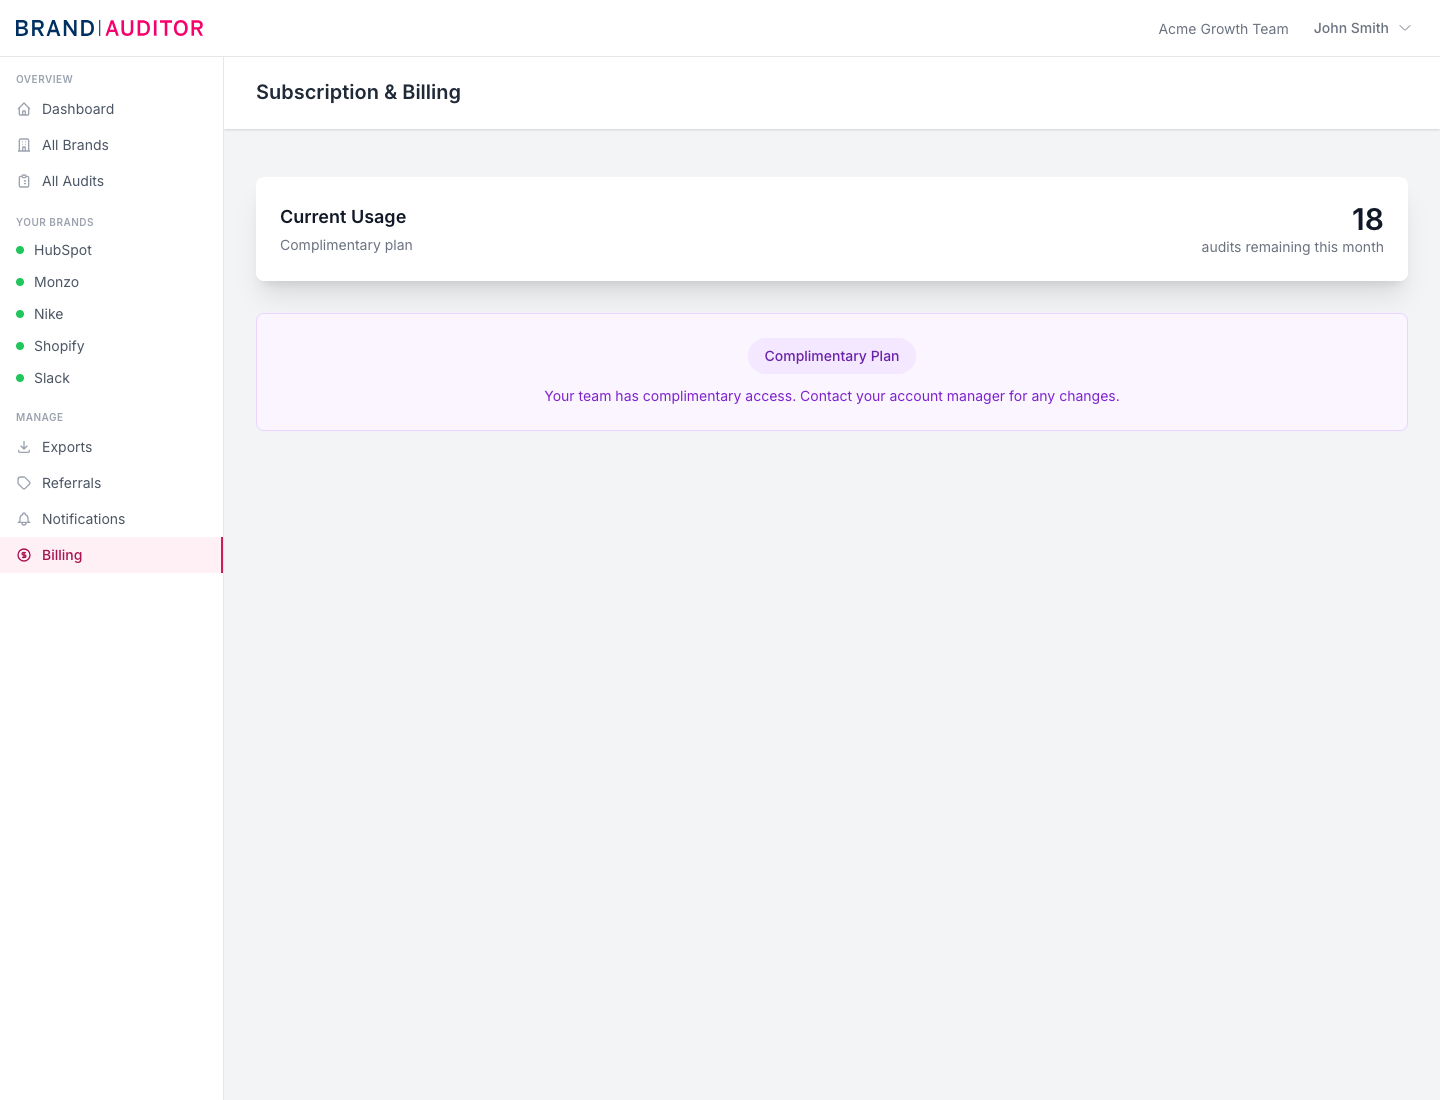The image size is (1440, 1100).
Task: Click the 'audits remaining this month' label
Action: [x=1292, y=247]
